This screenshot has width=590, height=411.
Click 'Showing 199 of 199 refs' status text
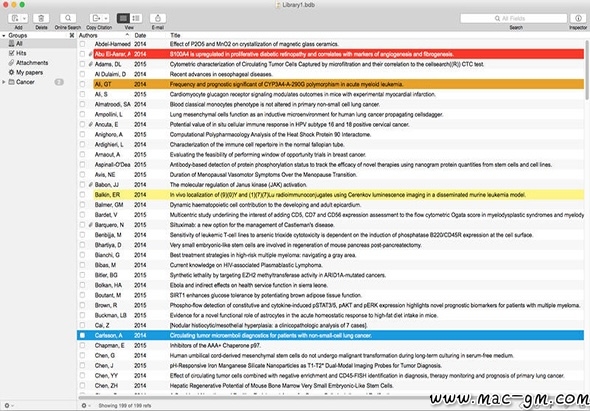pos(125,406)
